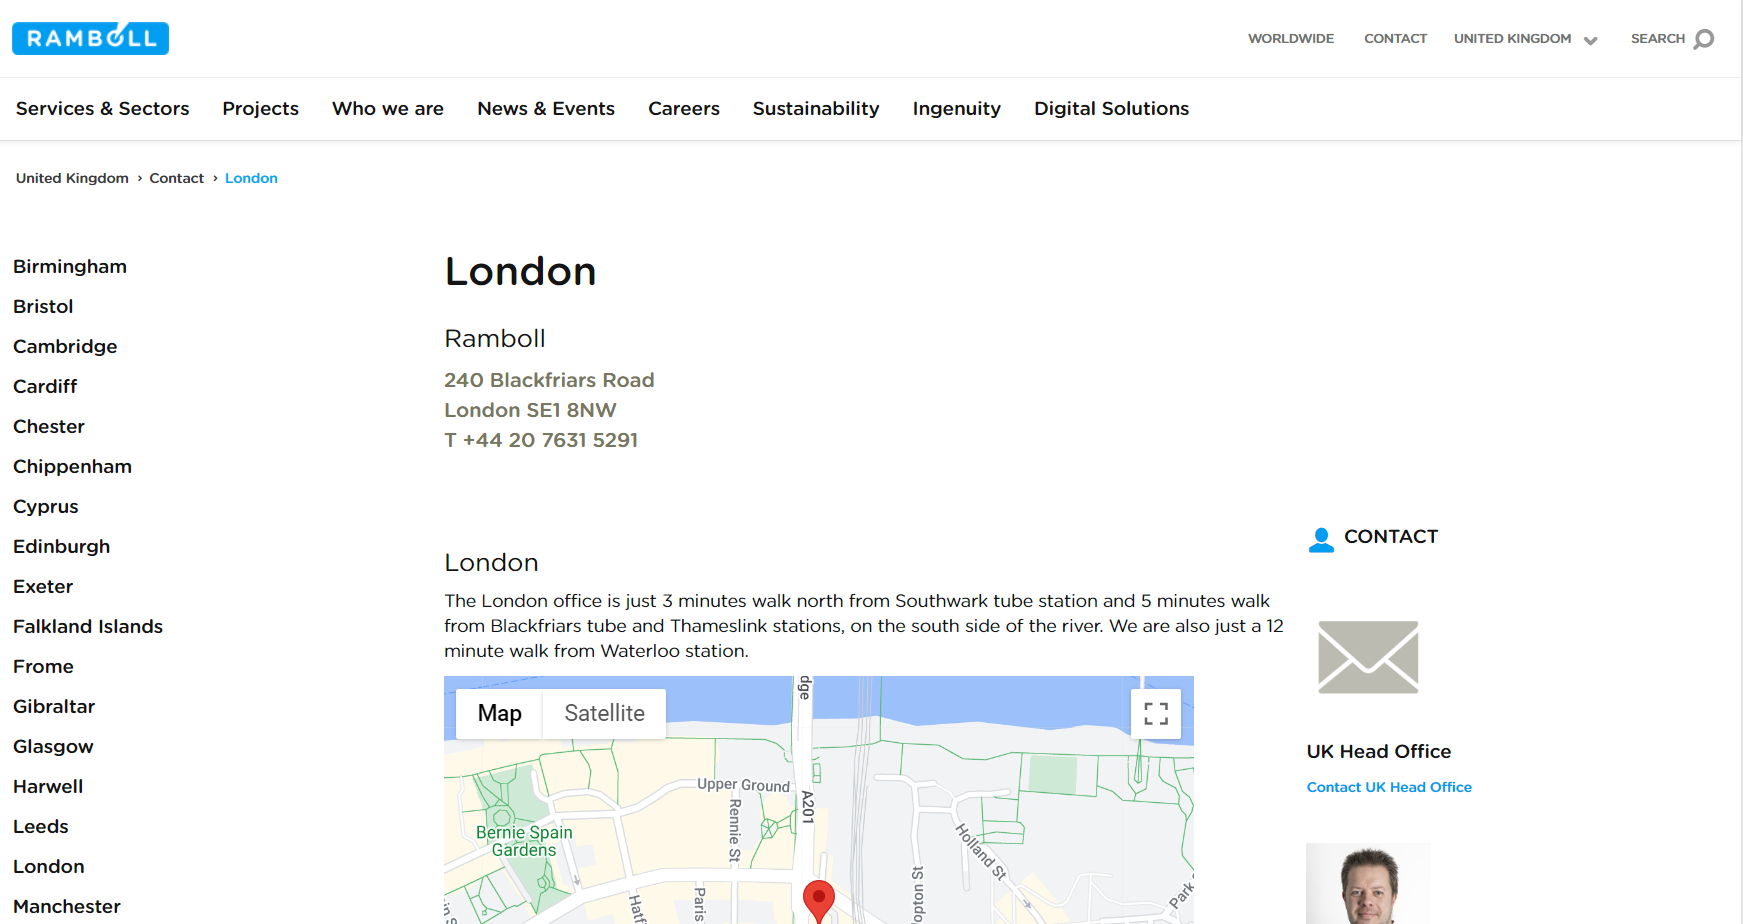Select Gibraltar office in sidebar
The image size is (1743, 924).
[54, 707]
